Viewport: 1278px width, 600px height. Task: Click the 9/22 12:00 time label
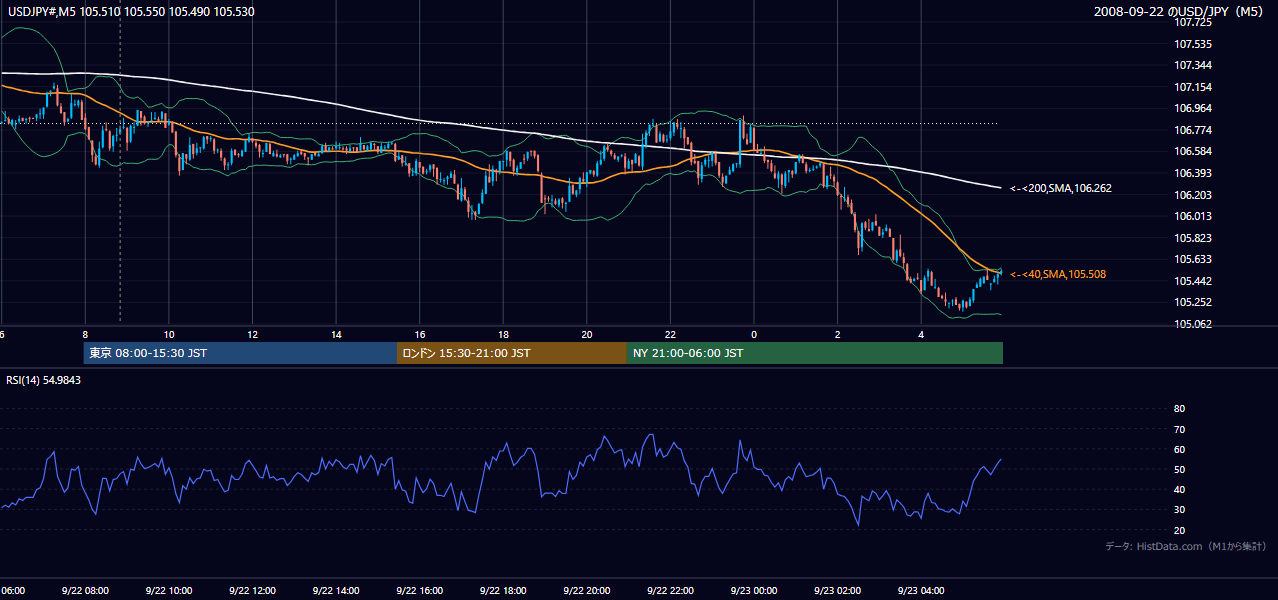[x=252, y=590]
